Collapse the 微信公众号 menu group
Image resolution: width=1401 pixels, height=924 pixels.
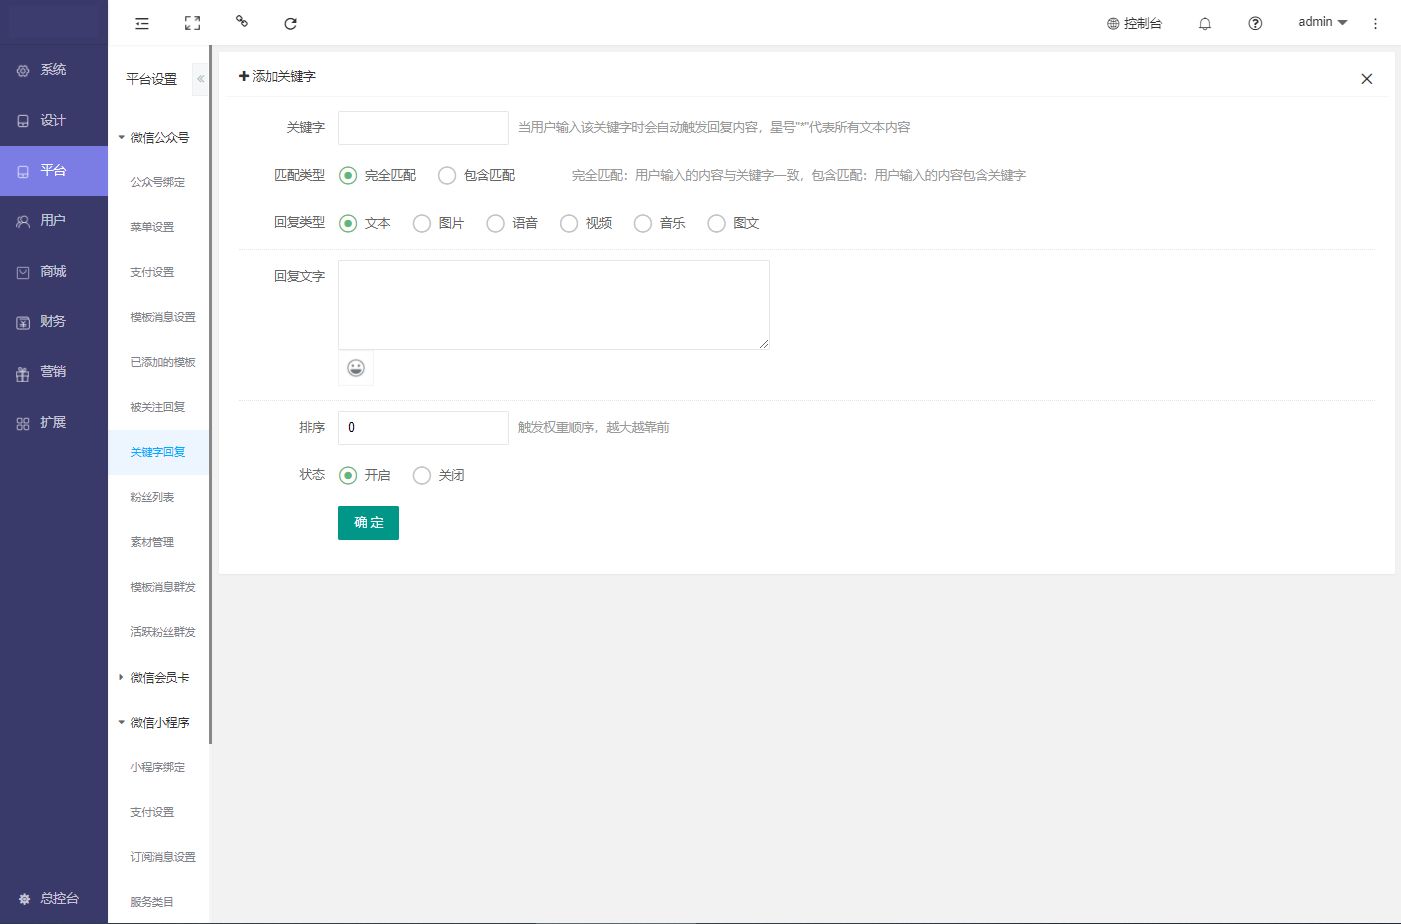point(158,138)
